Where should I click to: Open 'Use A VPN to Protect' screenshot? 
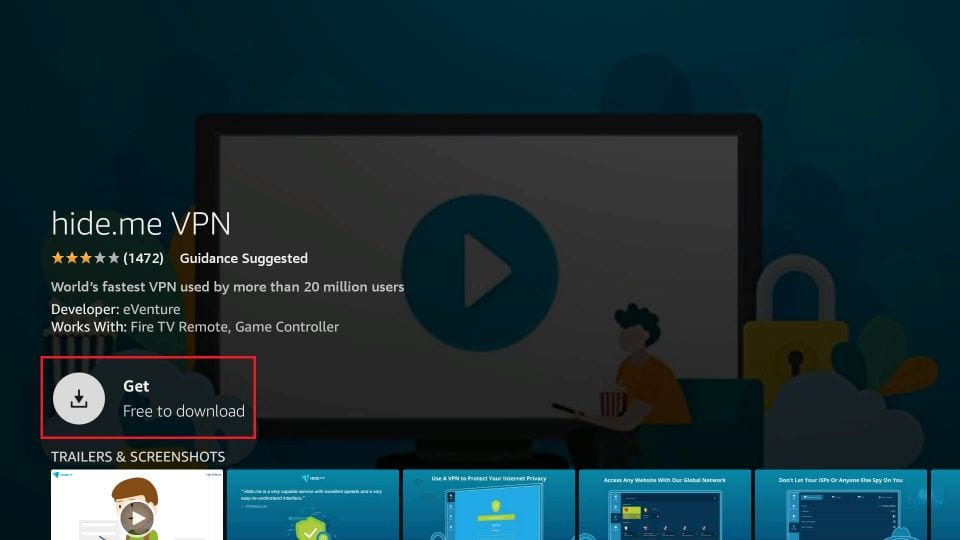click(489, 505)
